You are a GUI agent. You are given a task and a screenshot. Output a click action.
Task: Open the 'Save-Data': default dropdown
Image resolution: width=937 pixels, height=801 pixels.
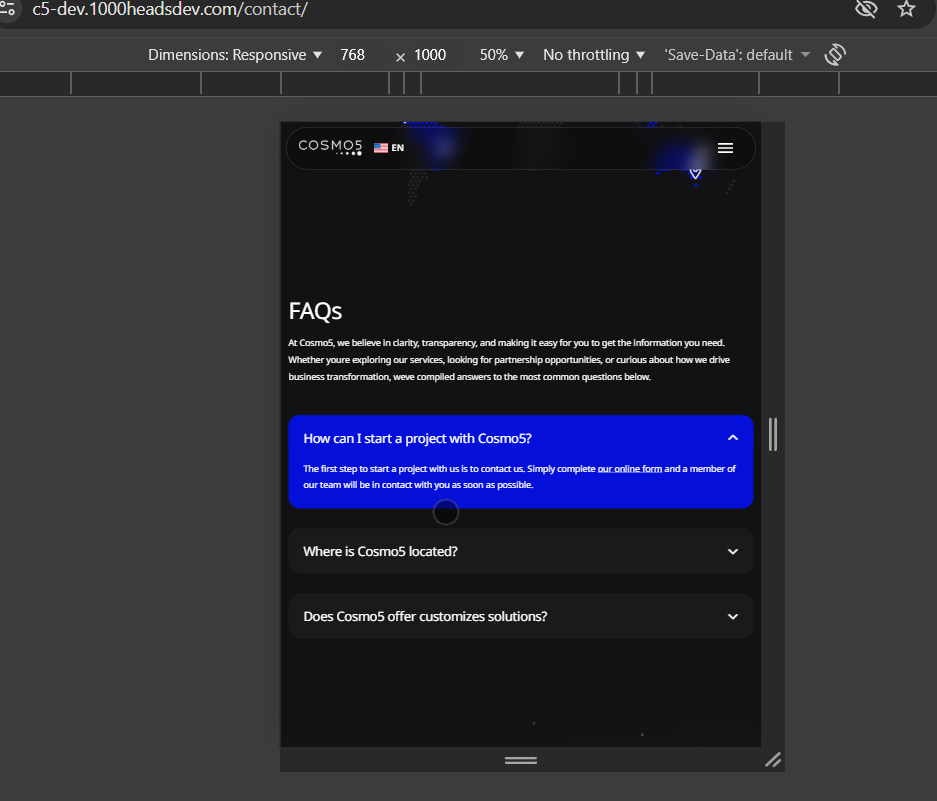pos(737,55)
